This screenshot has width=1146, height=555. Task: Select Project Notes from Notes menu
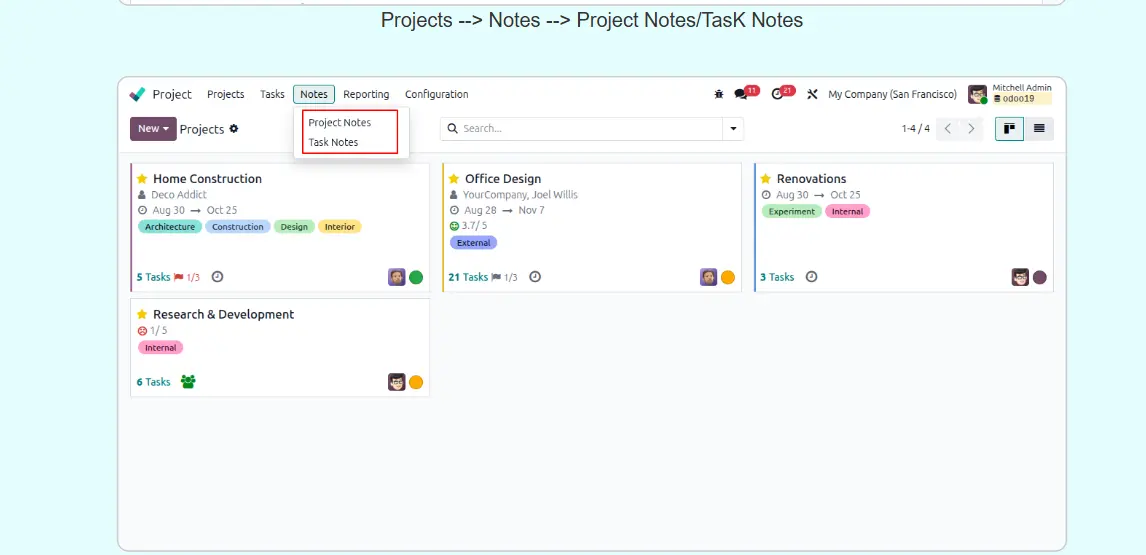[x=340, y=122]
